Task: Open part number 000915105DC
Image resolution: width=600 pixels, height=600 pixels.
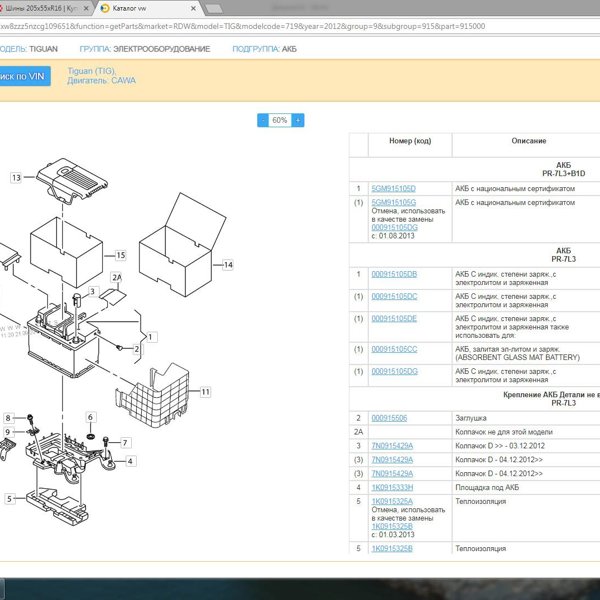Action: click(x=394, y=297)
